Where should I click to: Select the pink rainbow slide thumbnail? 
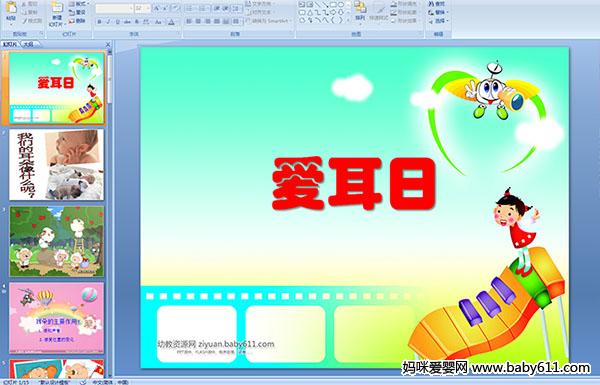[57, 318]
